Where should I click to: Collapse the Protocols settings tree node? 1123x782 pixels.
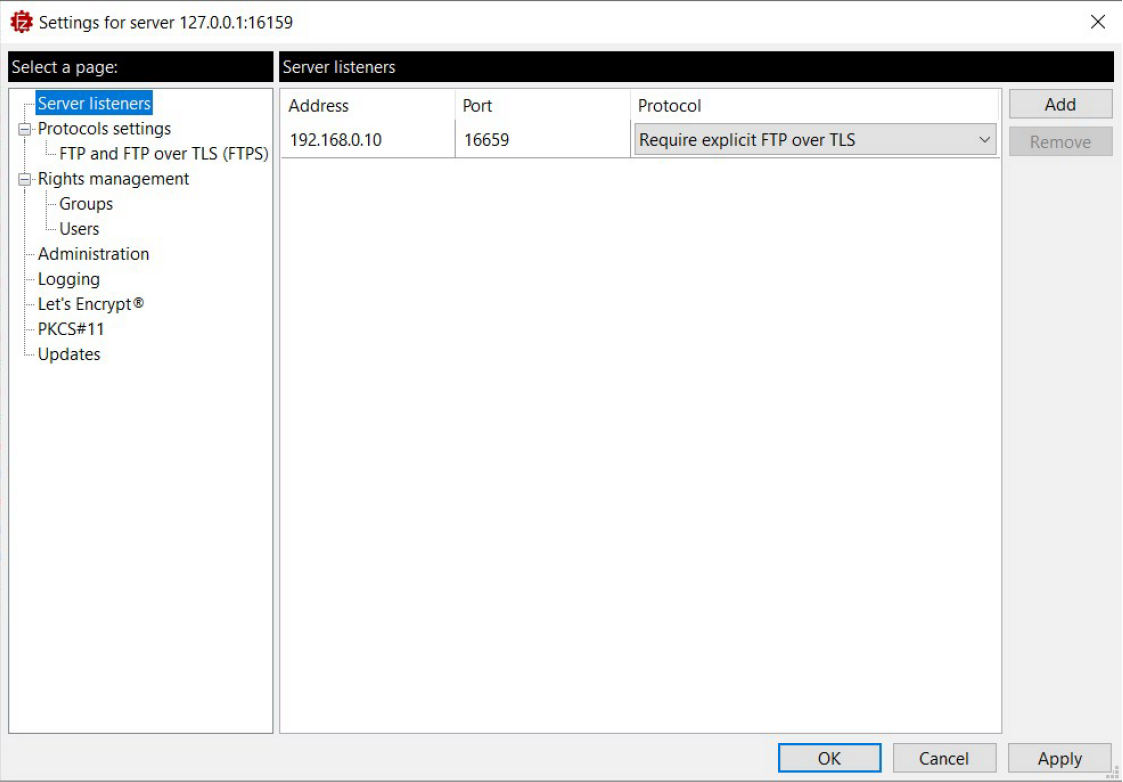(25, 129)
